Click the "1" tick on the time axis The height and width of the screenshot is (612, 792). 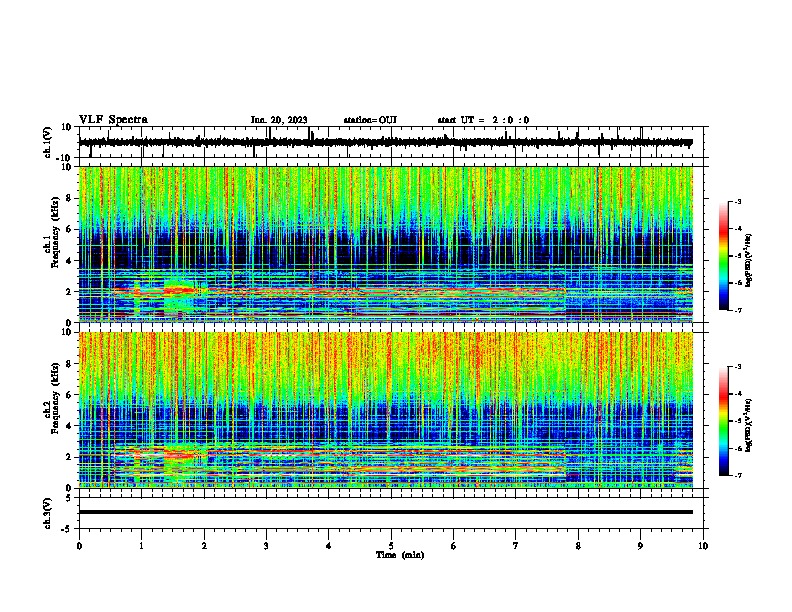141,546
